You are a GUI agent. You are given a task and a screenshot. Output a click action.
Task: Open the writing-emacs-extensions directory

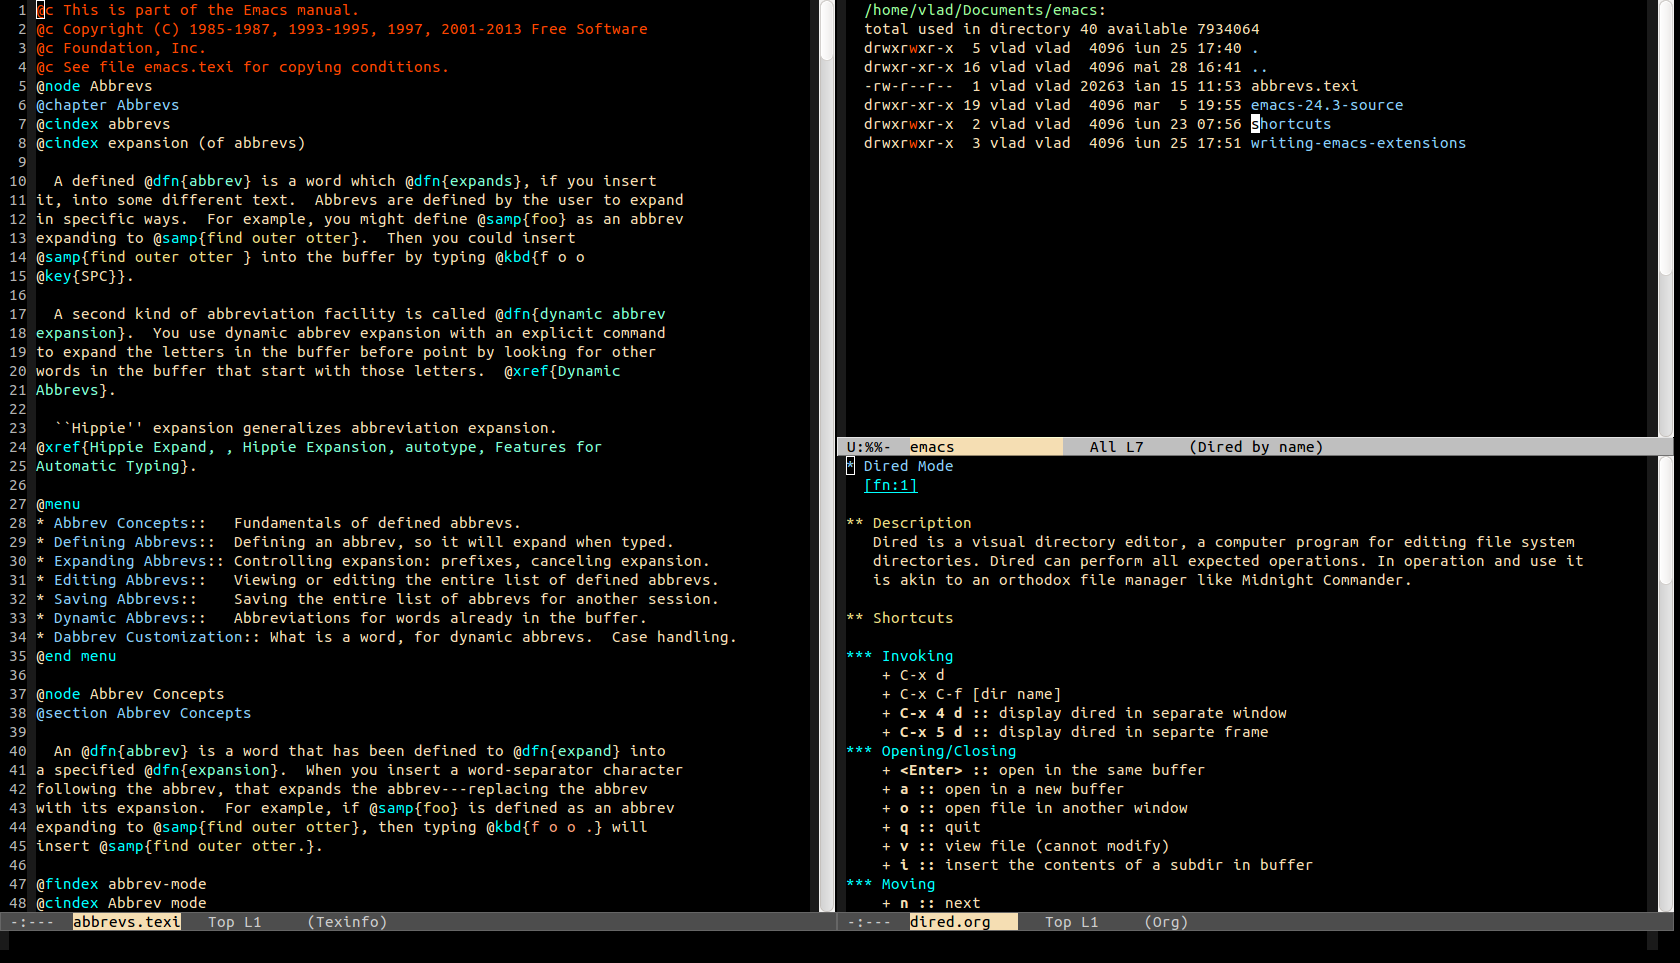1358,143
